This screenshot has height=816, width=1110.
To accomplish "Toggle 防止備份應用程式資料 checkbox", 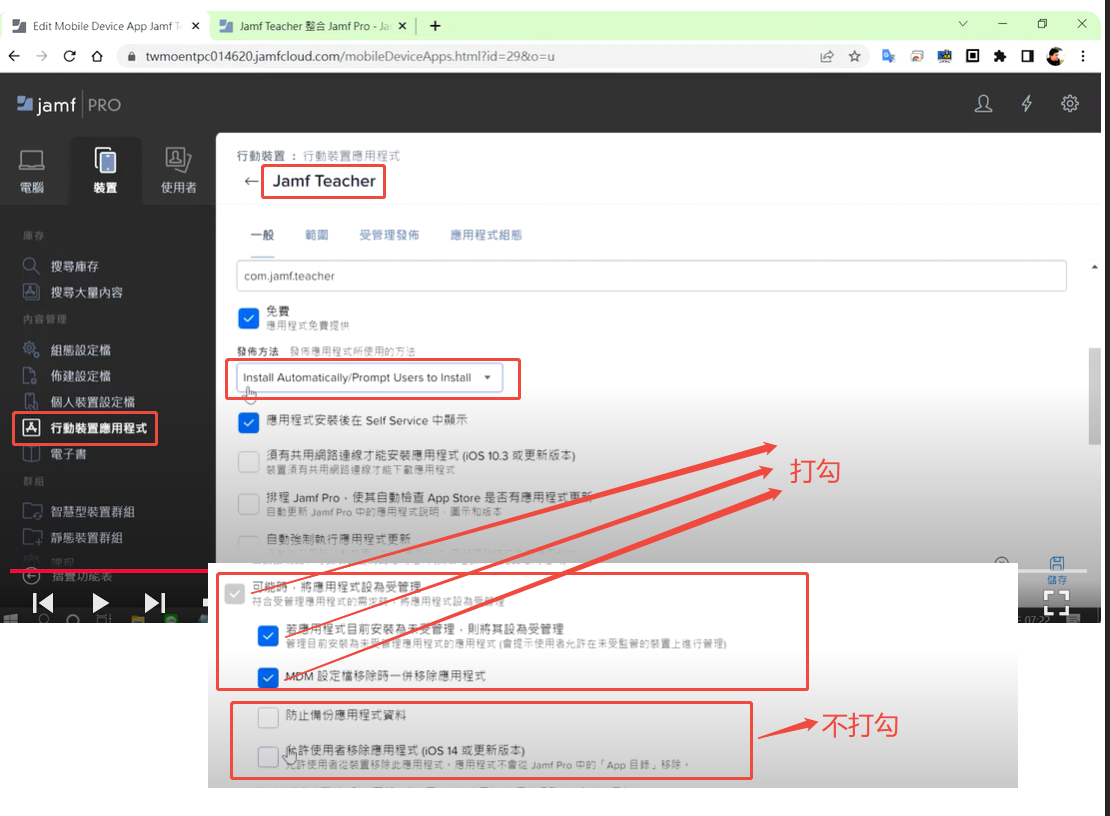I will (268, 717).
